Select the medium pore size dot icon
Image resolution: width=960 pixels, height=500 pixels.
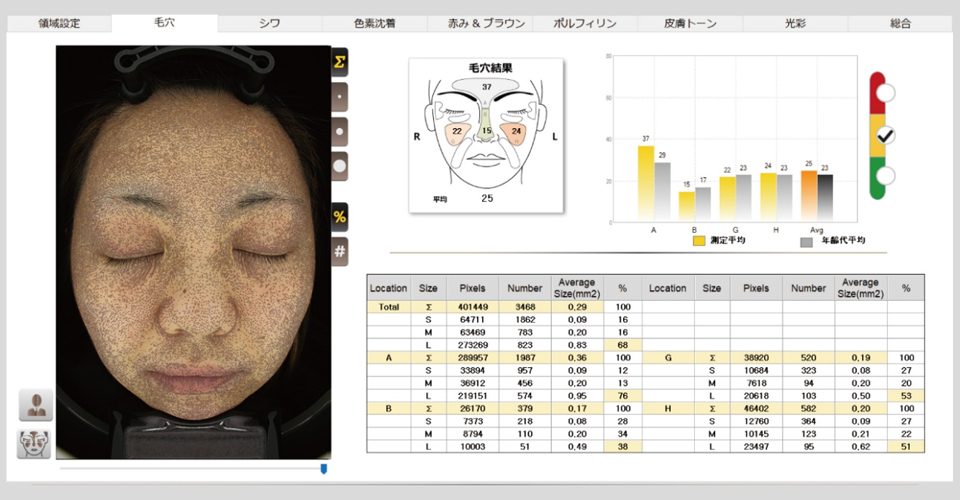pyautogui.click(x=340, y=130)
